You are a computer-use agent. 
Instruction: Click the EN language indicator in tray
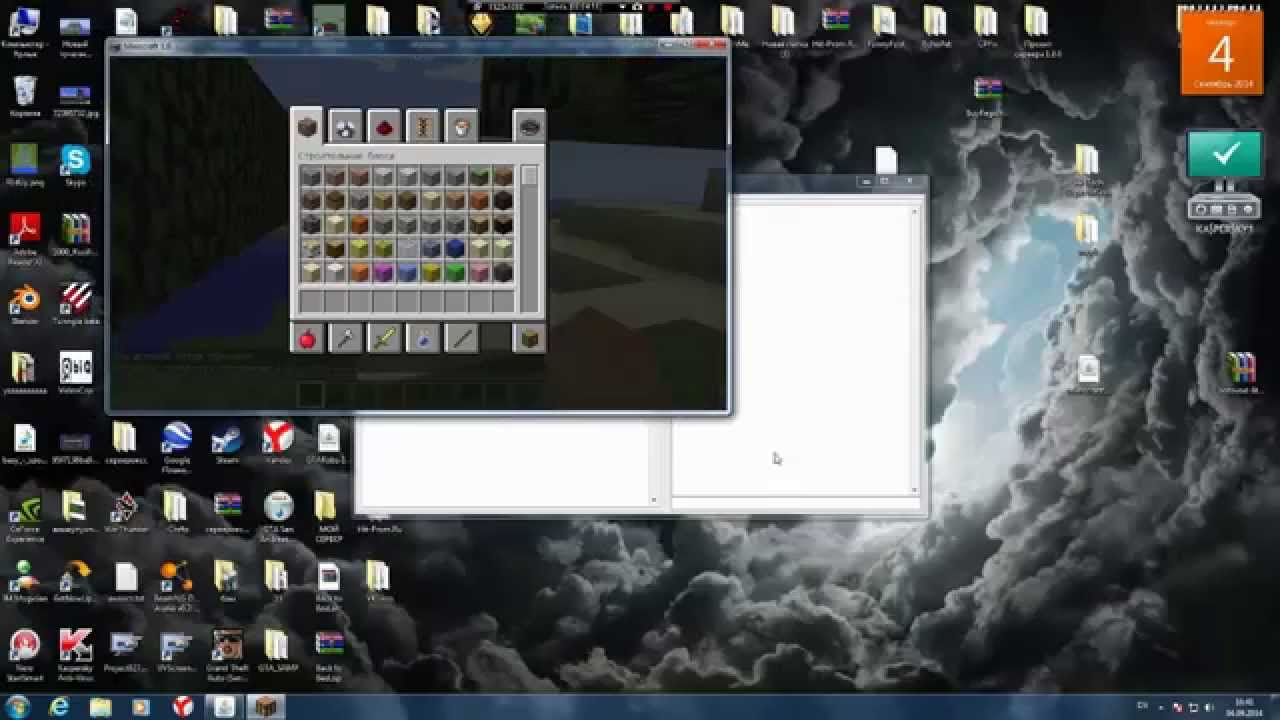click(x=1143, y=707)
